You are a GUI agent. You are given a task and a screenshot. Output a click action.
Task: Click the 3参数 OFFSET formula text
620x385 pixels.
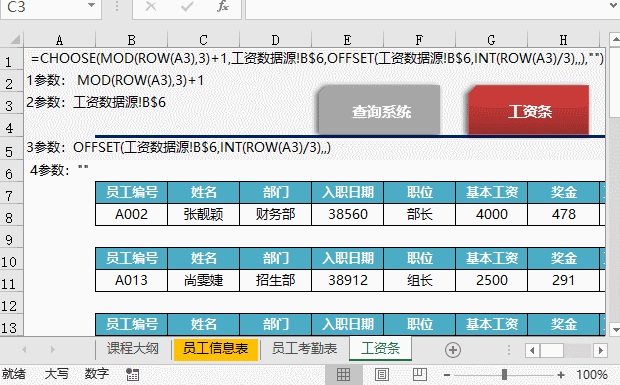point(178,147)
